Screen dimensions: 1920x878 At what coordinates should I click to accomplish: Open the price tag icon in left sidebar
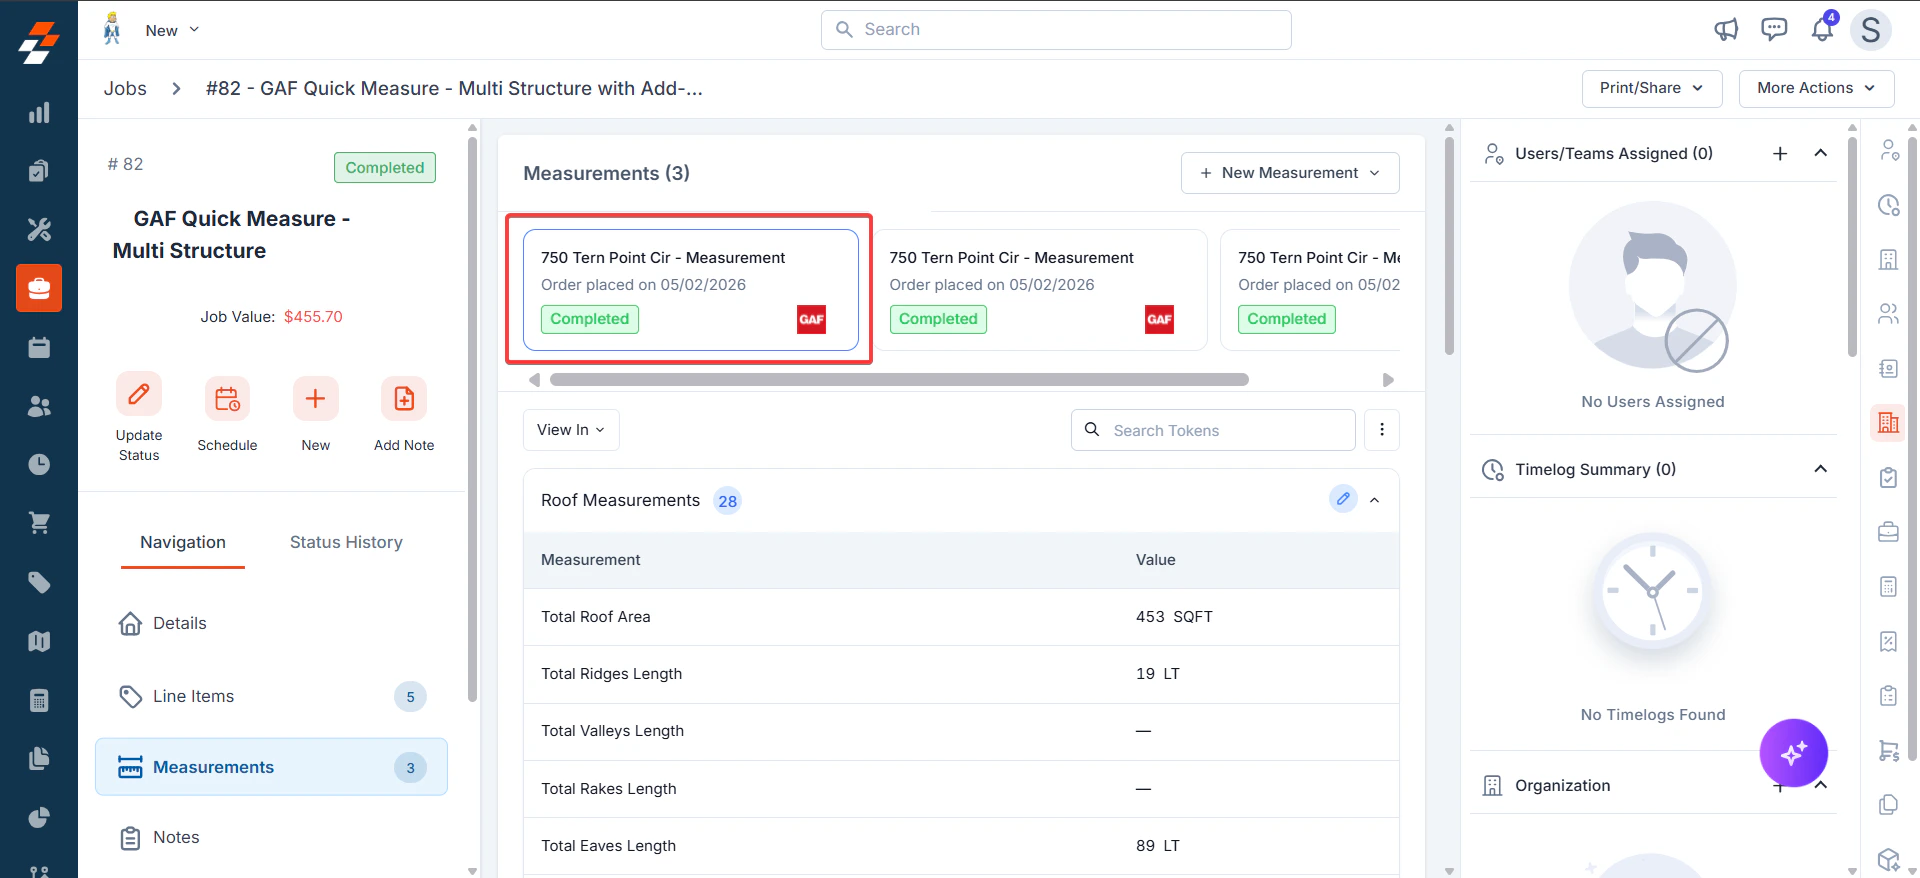click(x=39, y=582)
